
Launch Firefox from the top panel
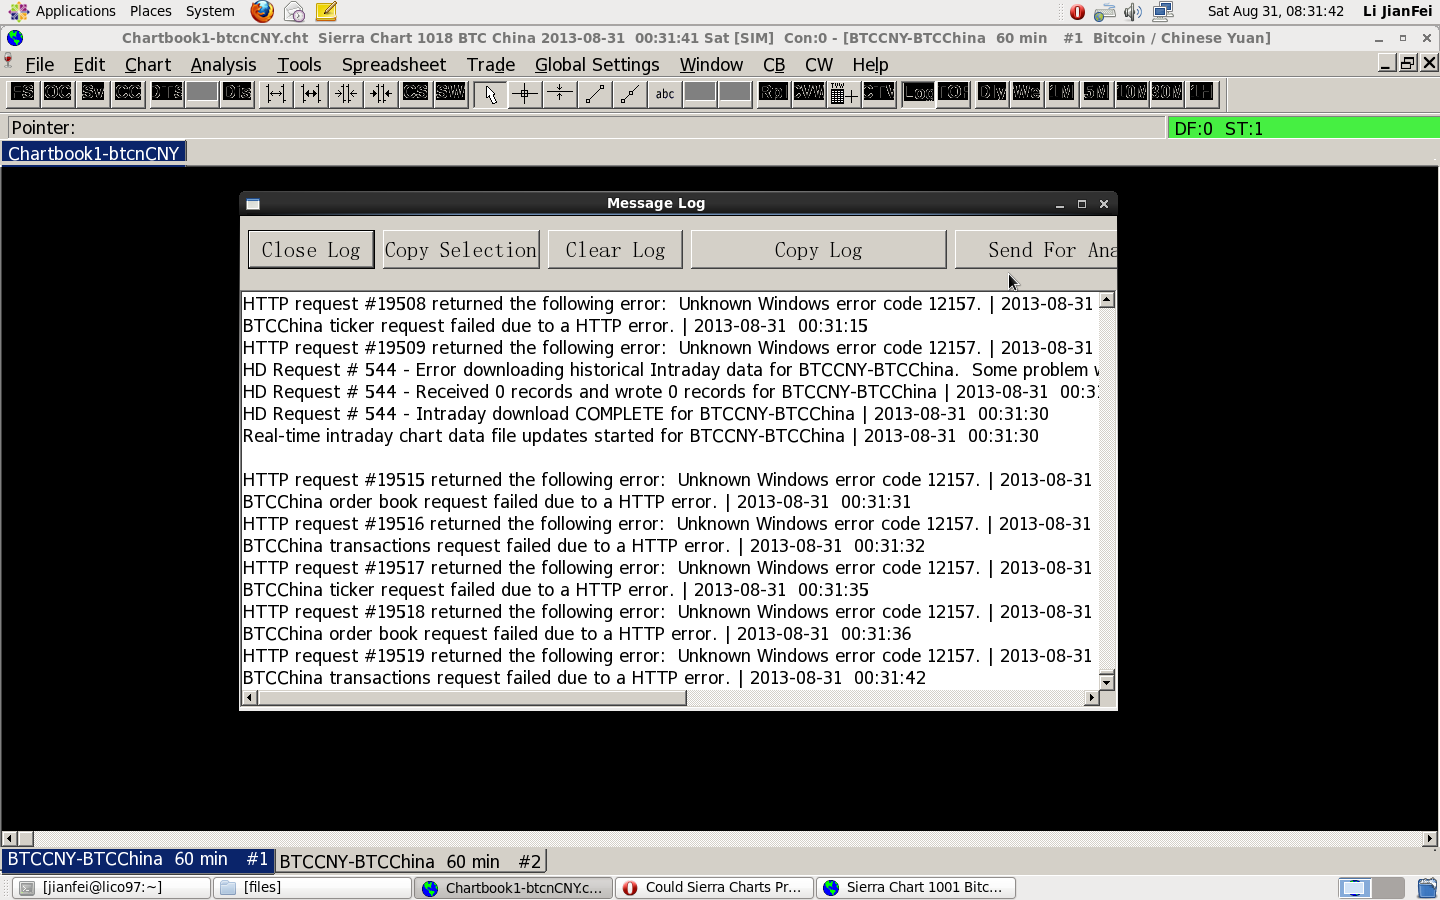pos(262,11)
